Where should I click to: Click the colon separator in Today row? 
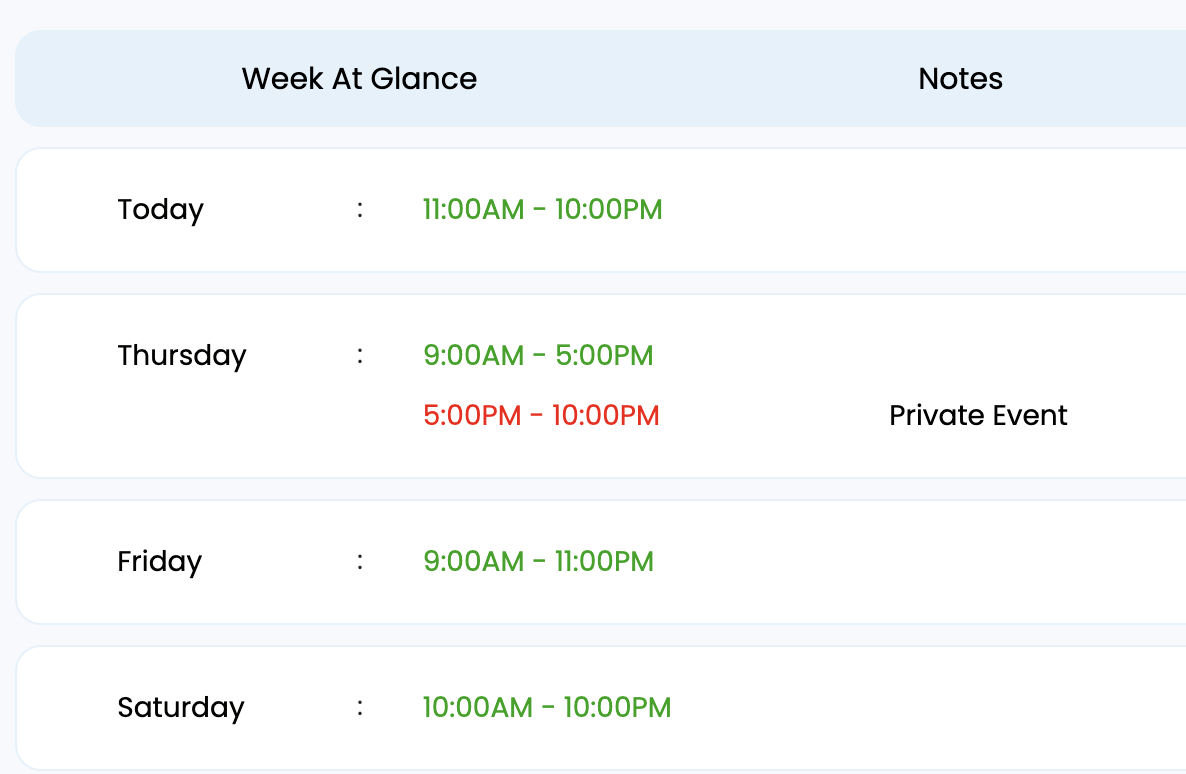coord(359,209)
